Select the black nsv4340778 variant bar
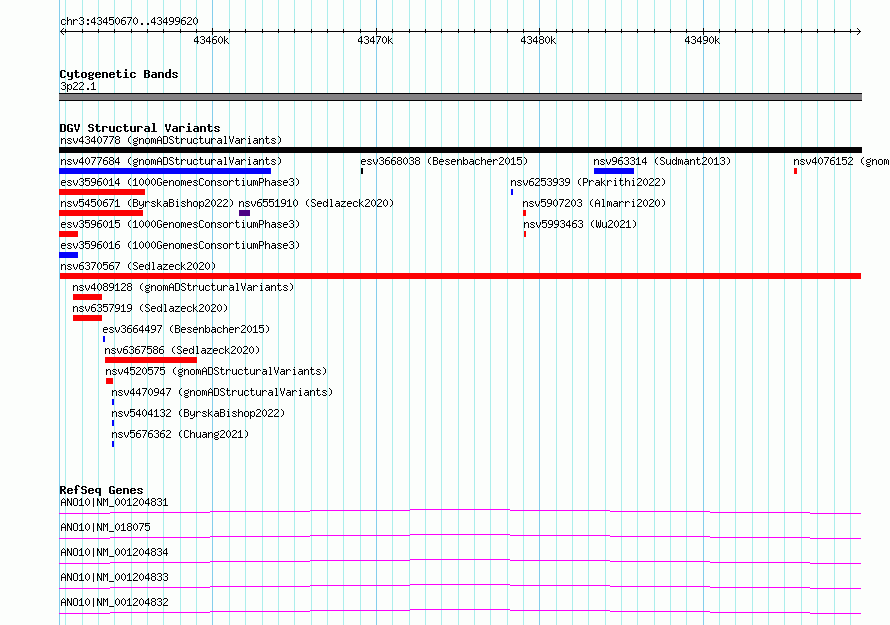The height and width of the screenshot is (625, 890). pos(460,150)
